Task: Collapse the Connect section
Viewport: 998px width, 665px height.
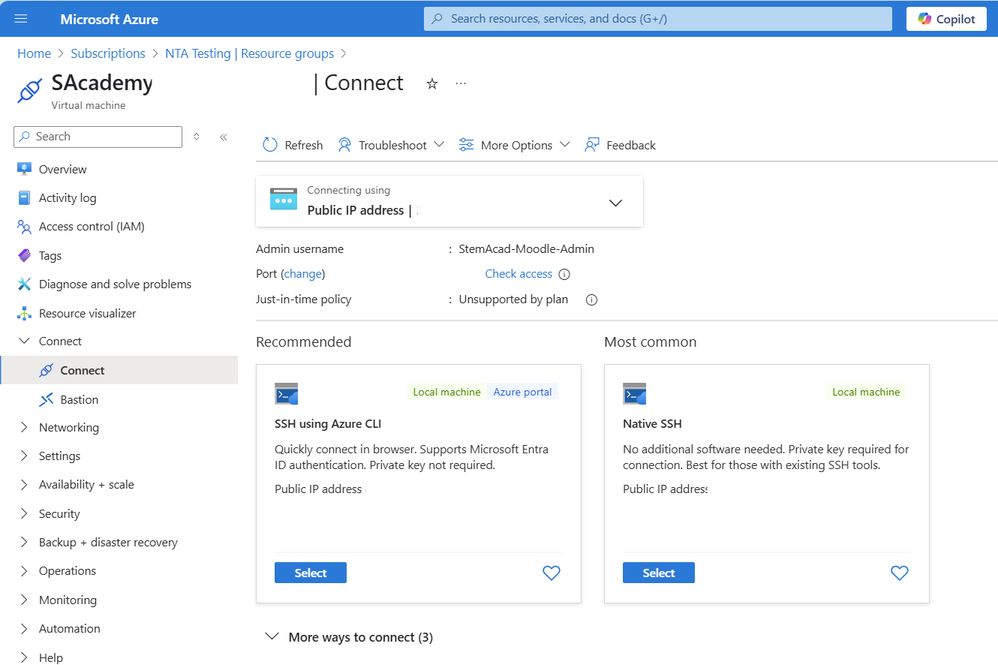Action: [24, 341]
